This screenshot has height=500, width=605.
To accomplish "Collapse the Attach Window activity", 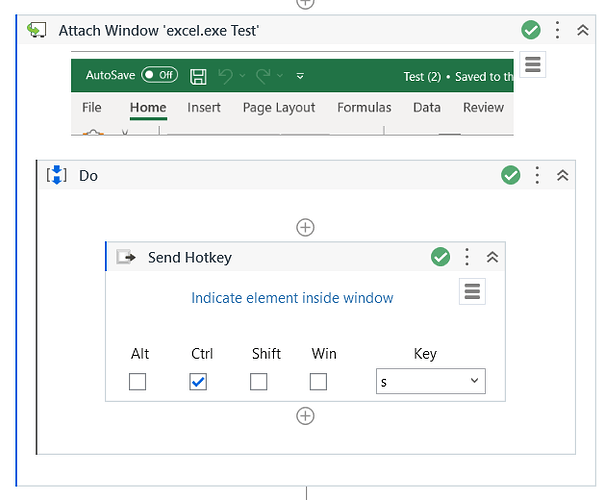I will 583,30.
